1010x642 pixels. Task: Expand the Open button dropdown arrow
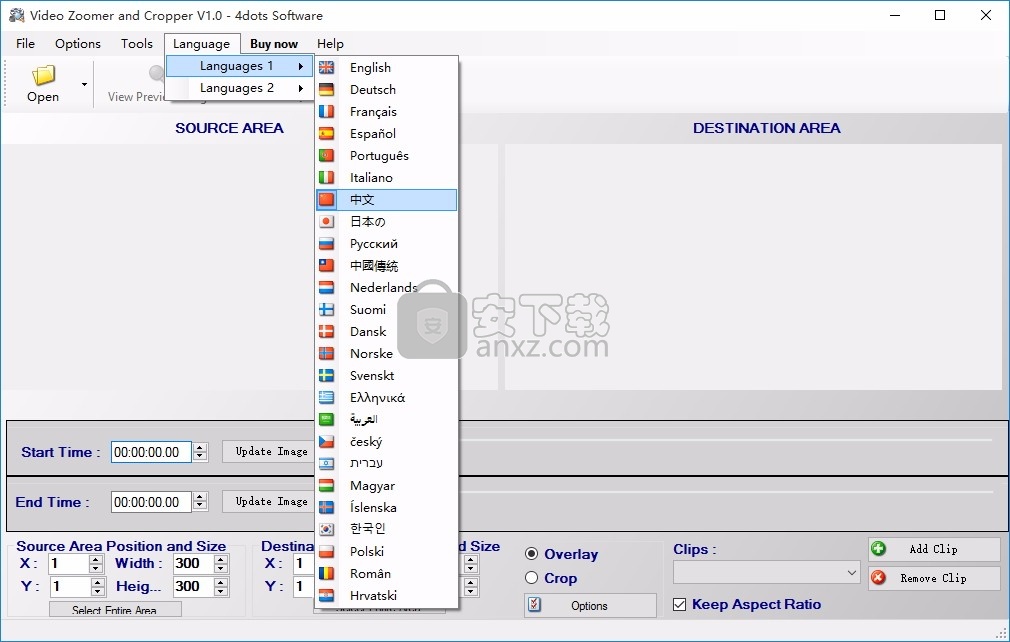coord(84,84)
